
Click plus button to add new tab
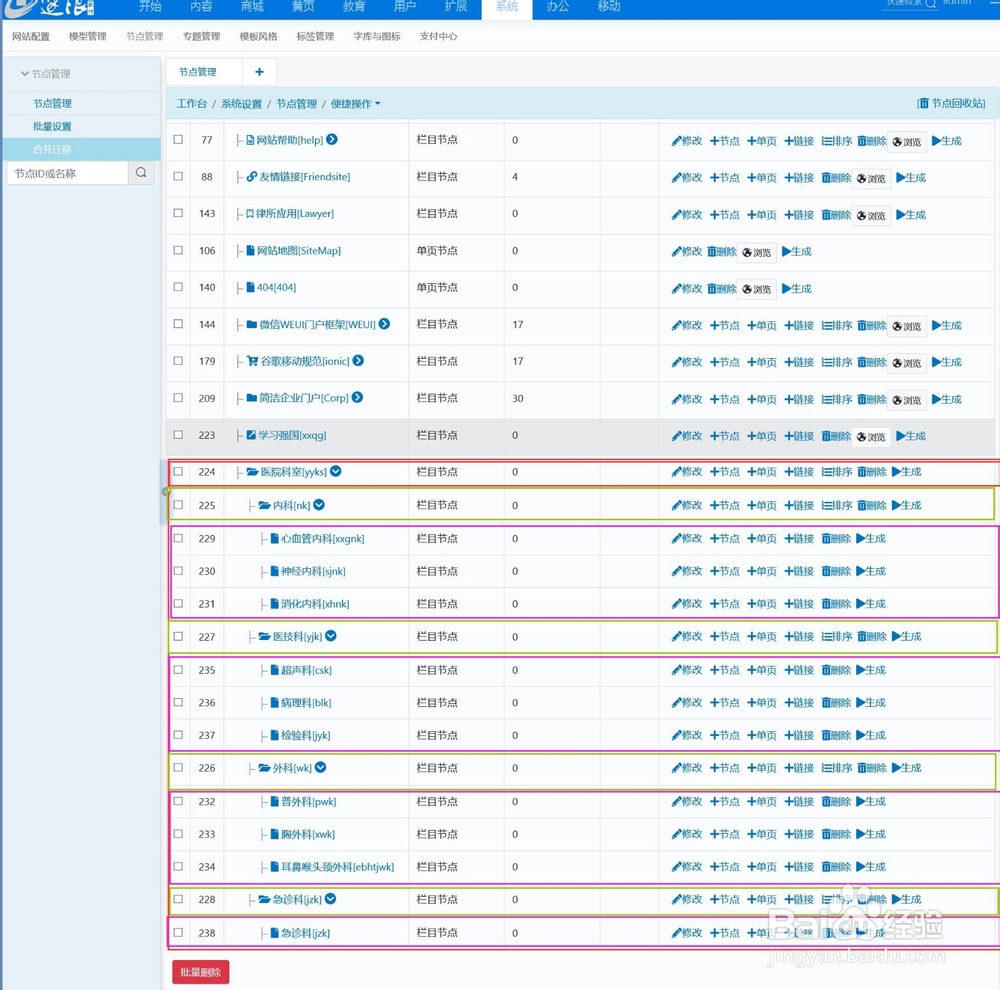[259, 72]
